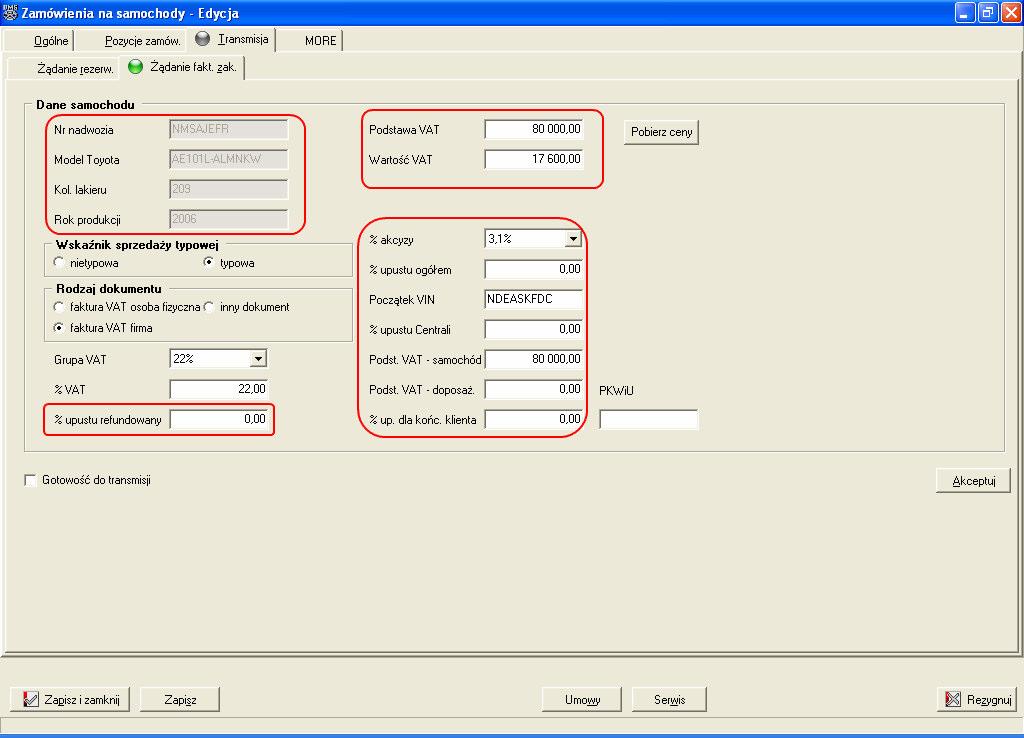Focus the % up. dla końc. klienta field
This screenshot has width=1024, height=738.
click(x=534, y=419)
